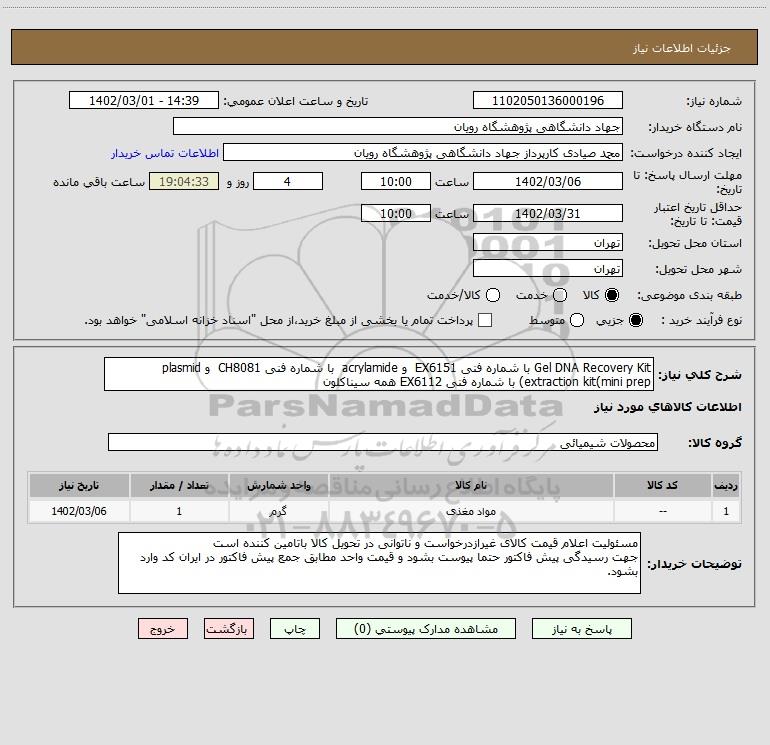This screenshot has height=745, width=770.
Task: Click the response deadline time 10:00 field
Action: click(x=396, y=181)
